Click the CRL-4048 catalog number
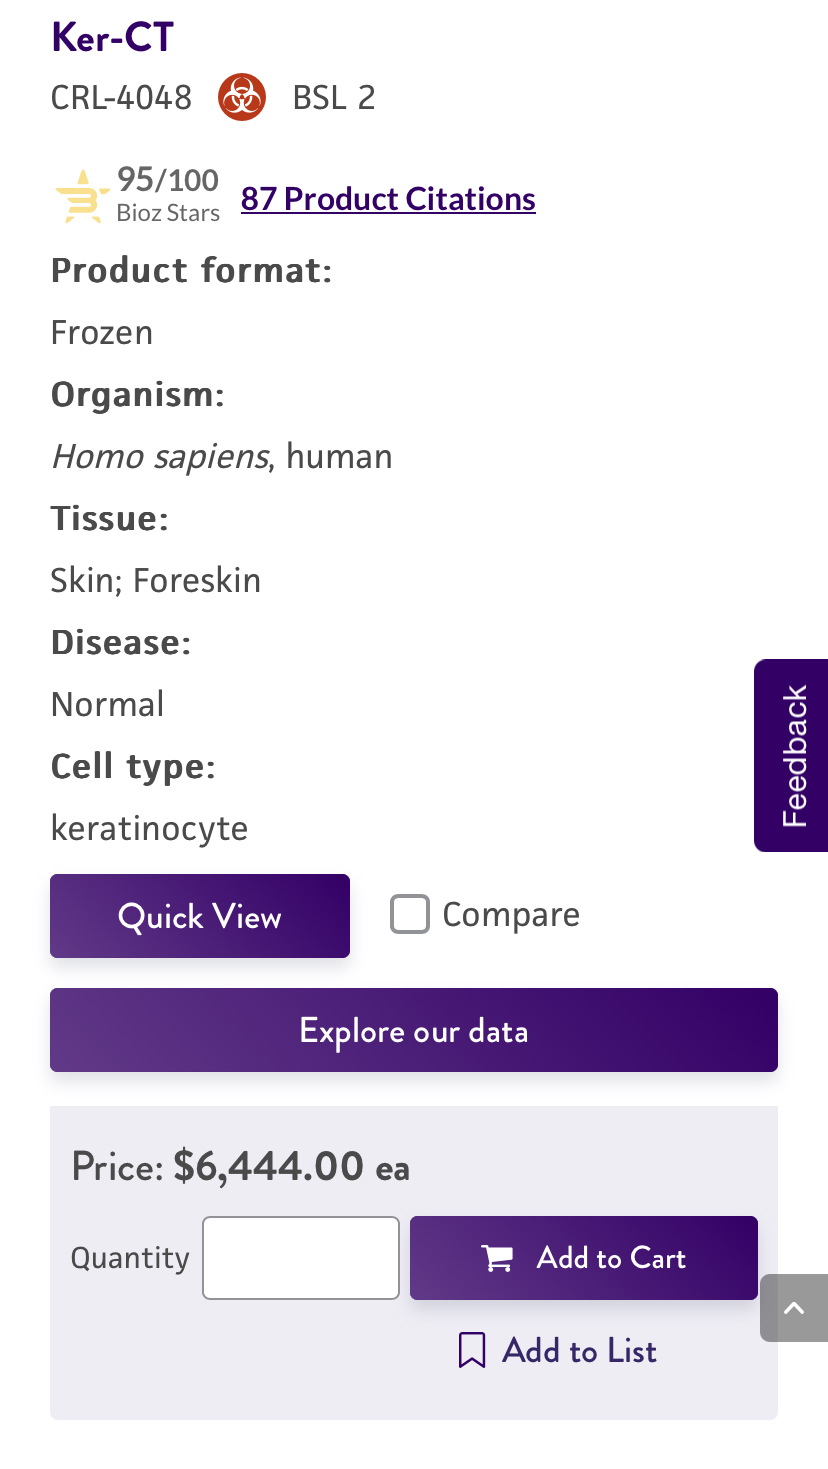 click(x=121, y=98)
